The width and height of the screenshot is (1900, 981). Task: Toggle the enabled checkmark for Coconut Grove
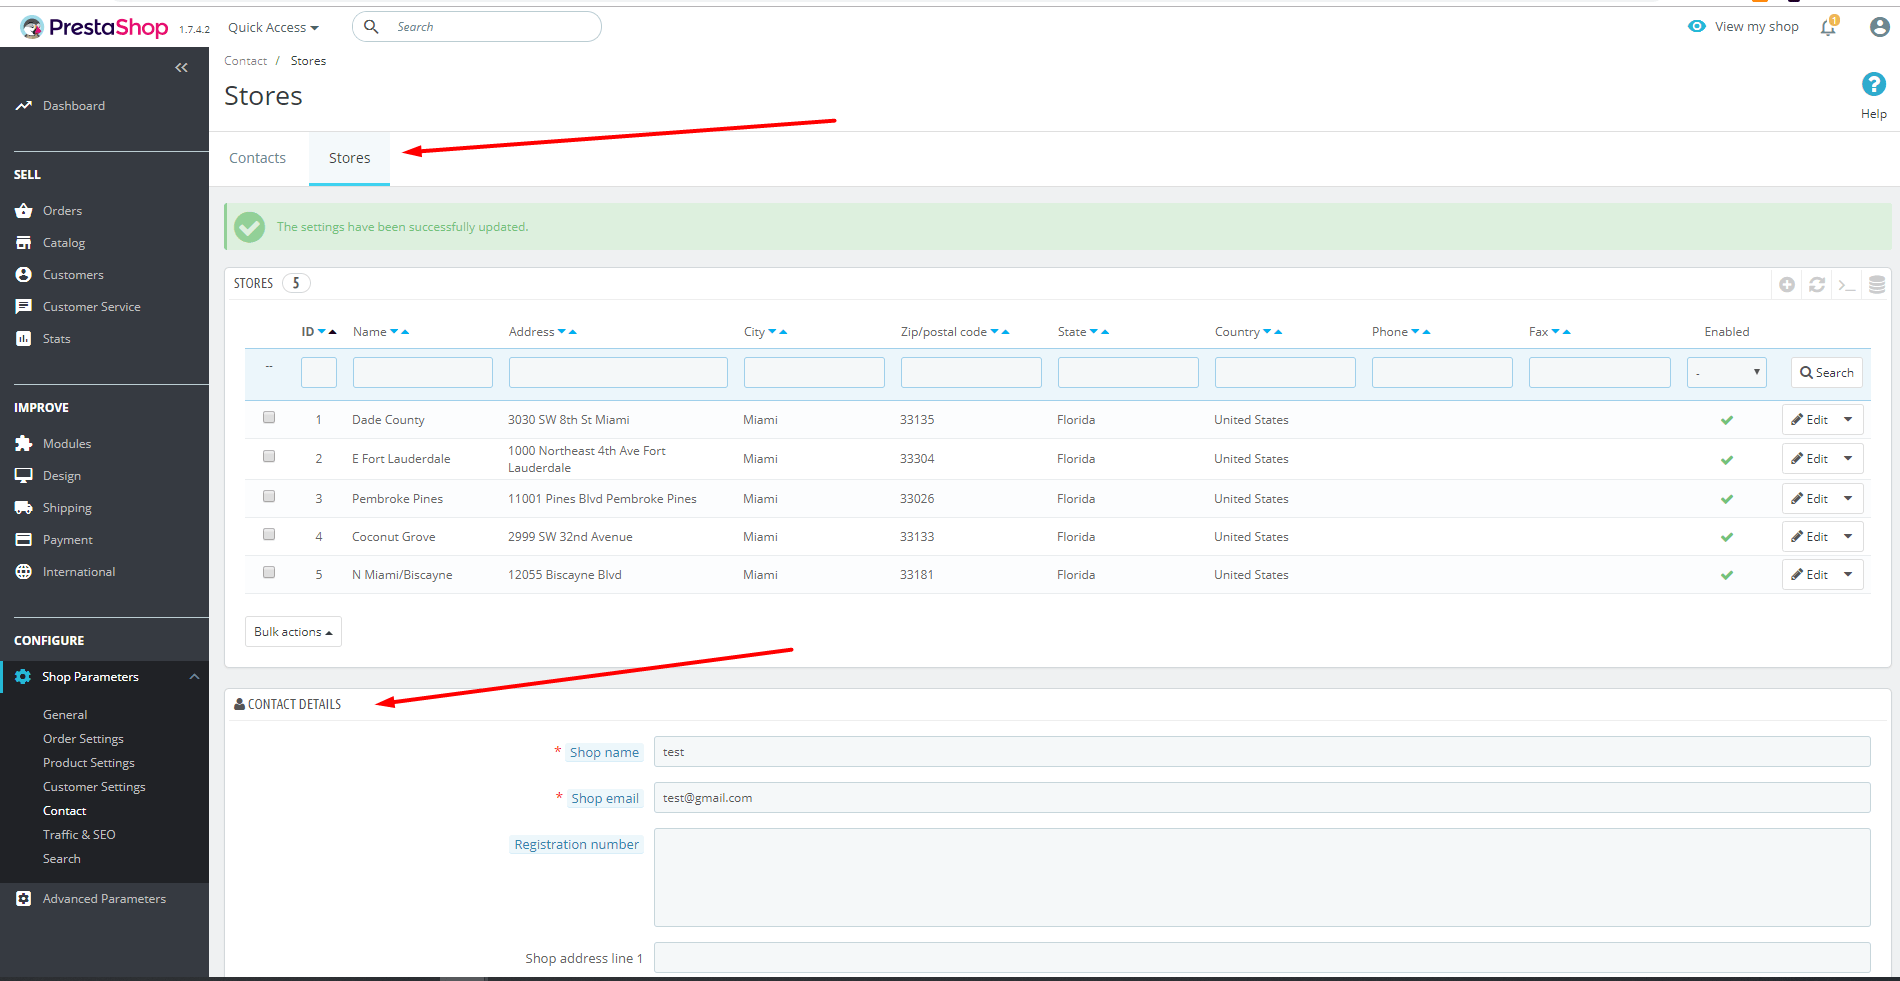1726,537
